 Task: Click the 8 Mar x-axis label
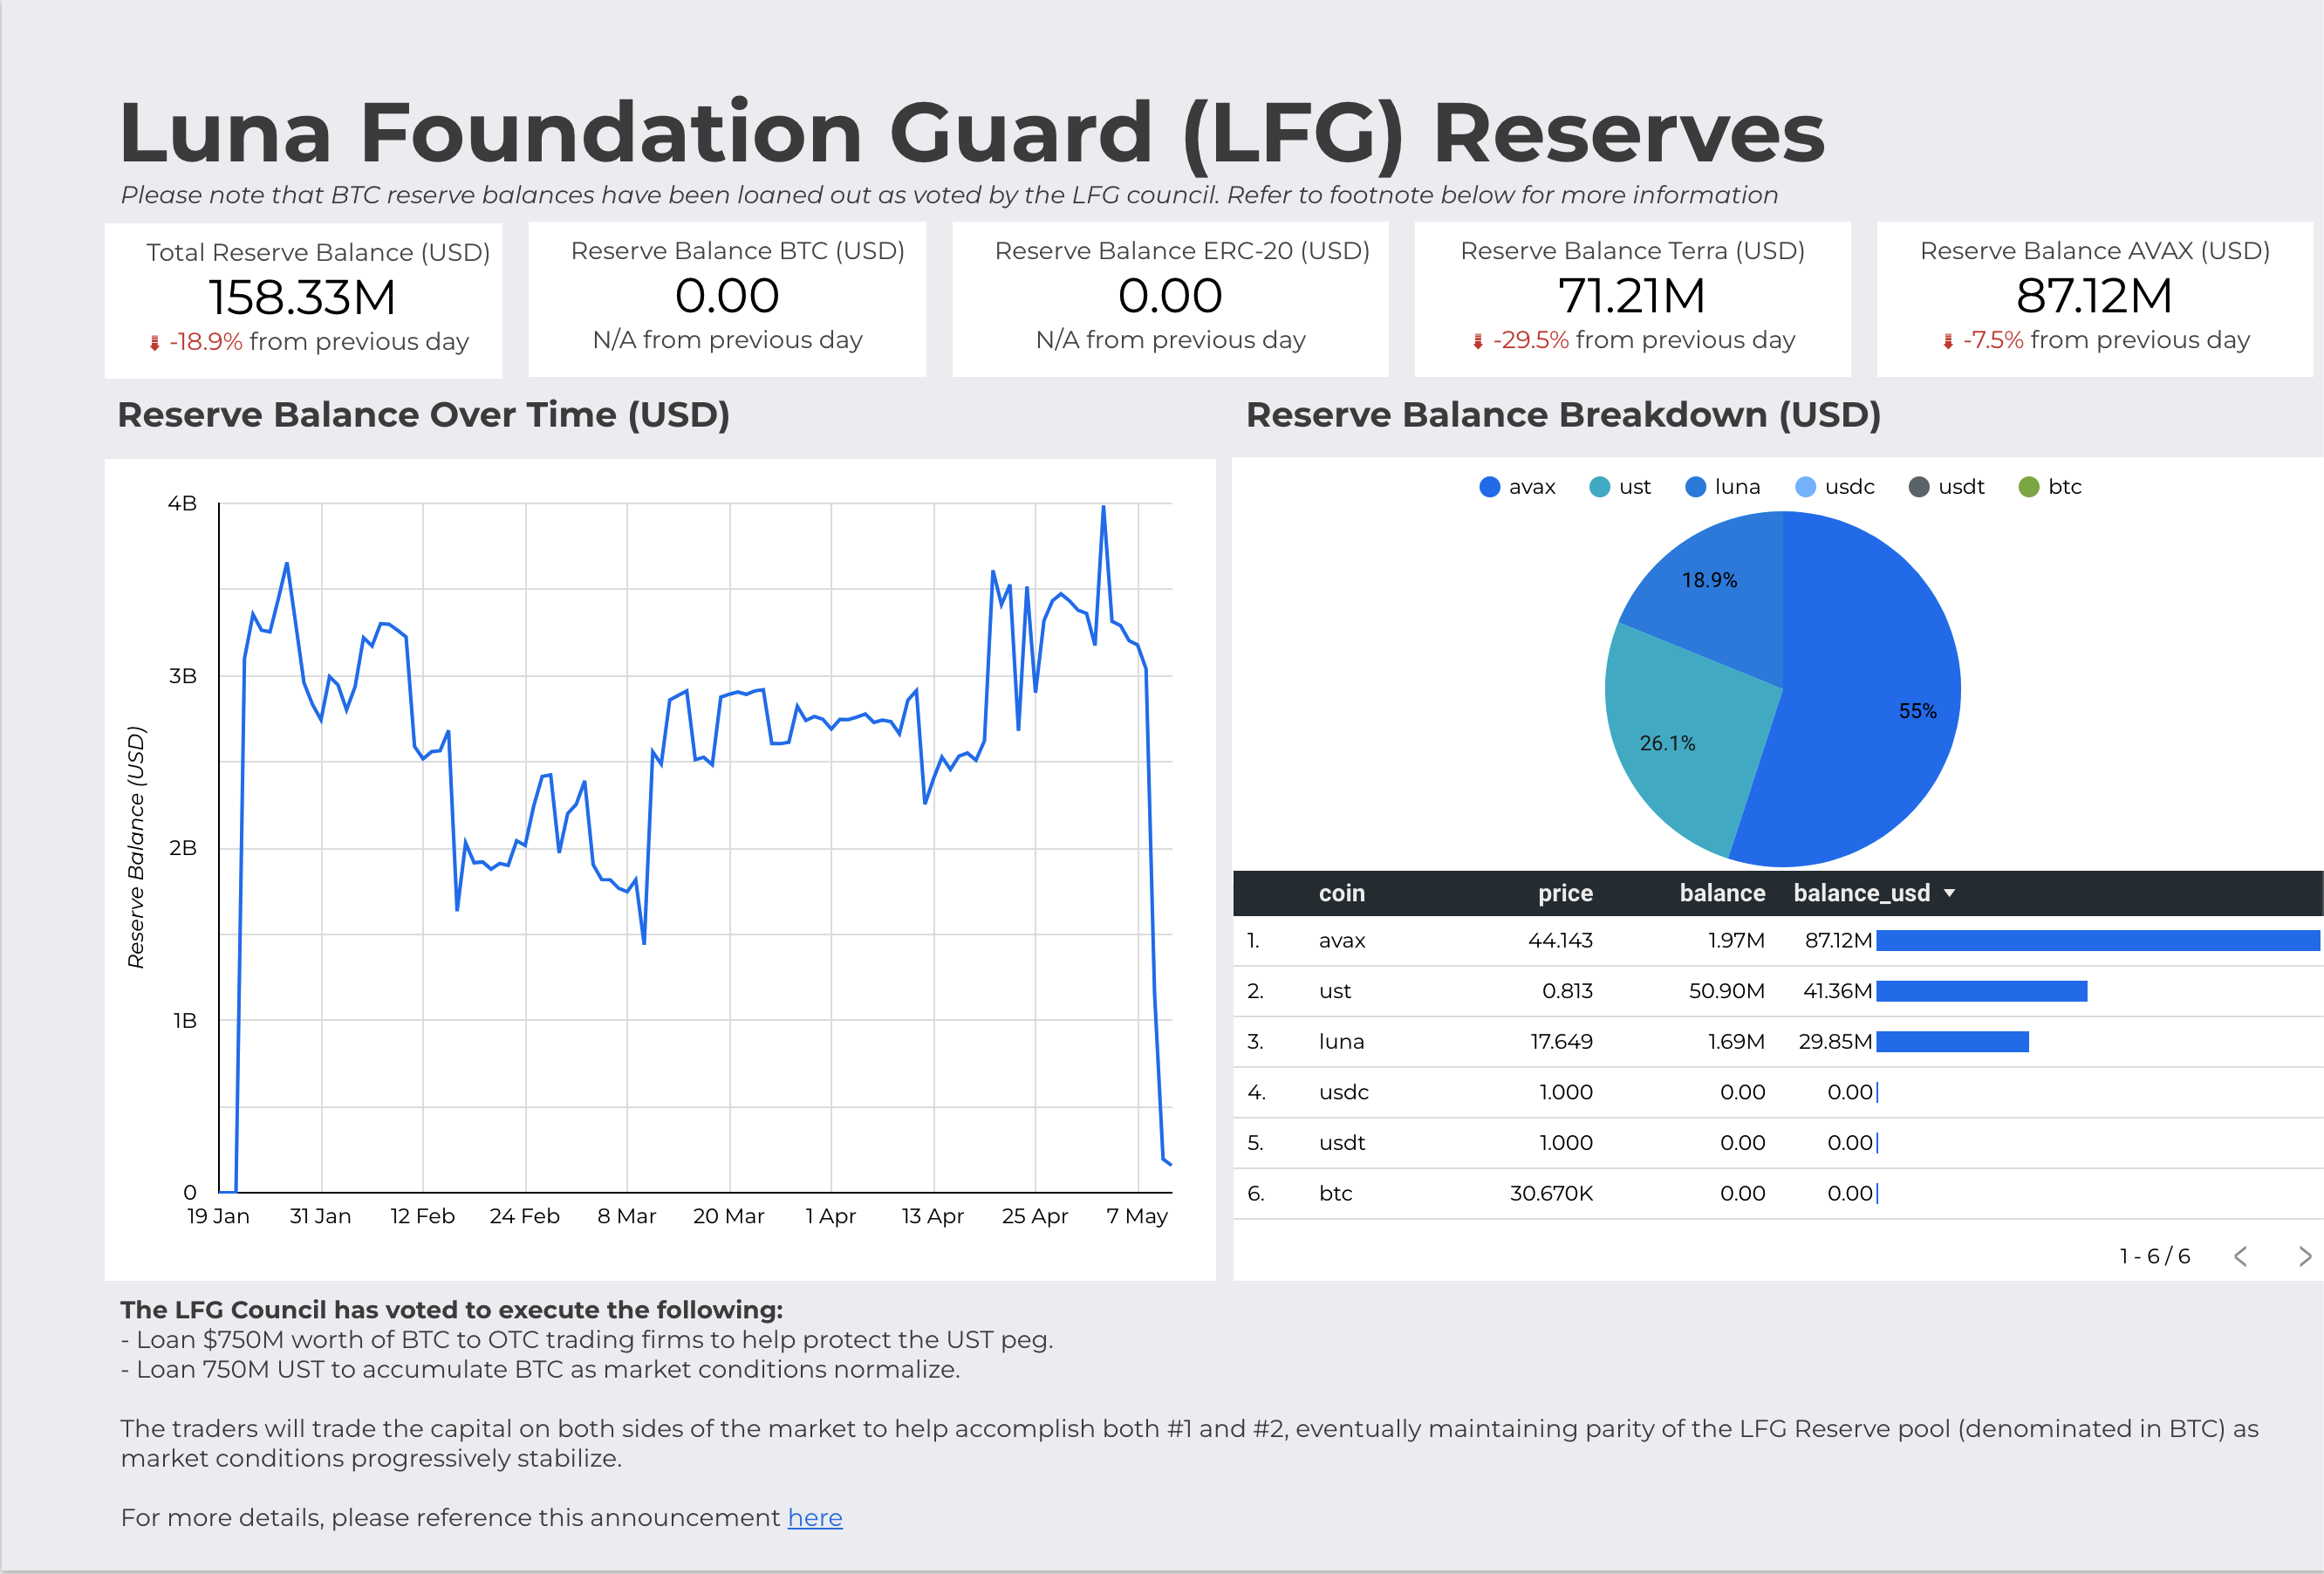point(626,1216)
